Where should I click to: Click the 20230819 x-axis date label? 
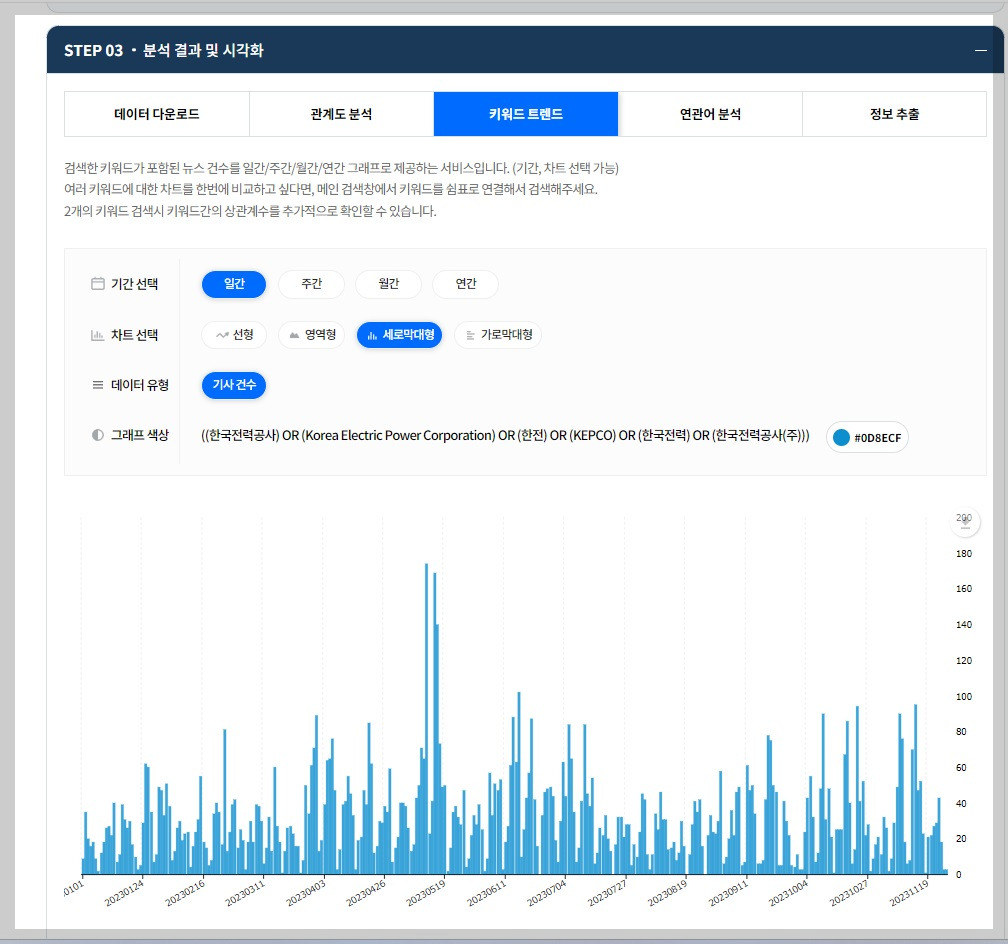[667, 893]
